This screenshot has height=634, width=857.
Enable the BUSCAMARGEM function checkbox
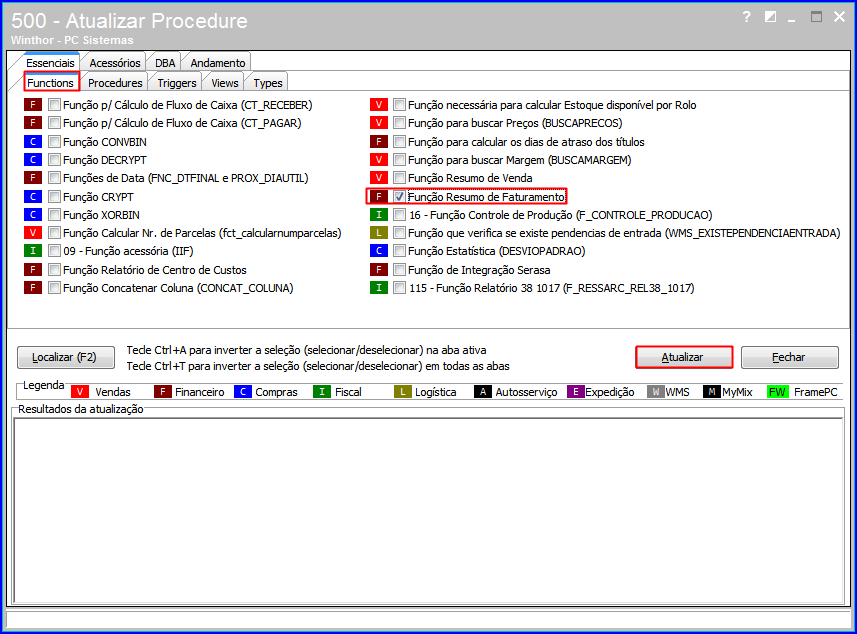400,160
